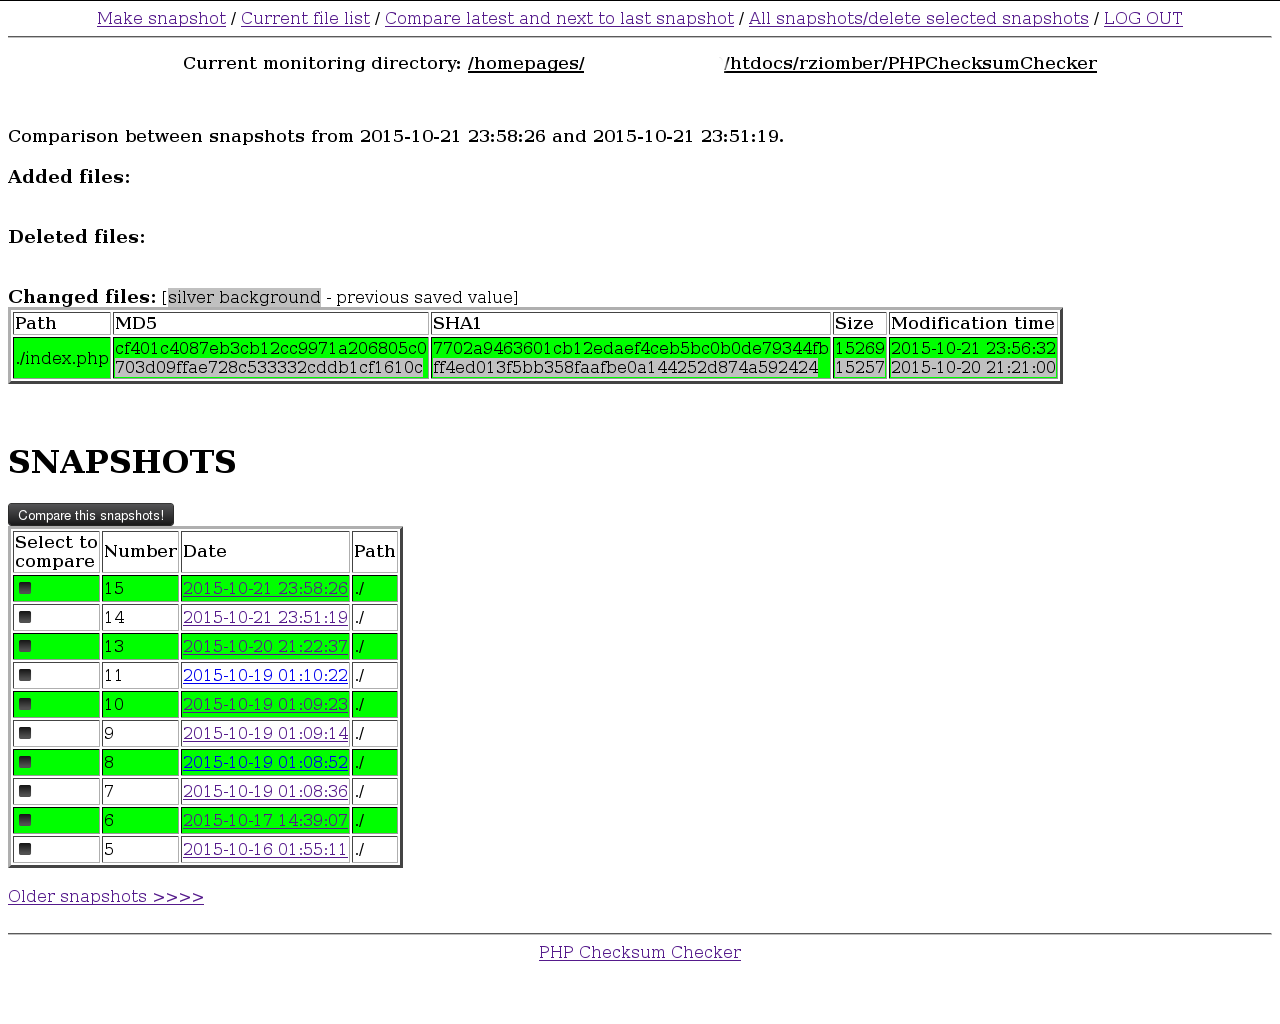Click Older snapshots link
The width and height of the screenshot is (1280, 1024).
coord(105,896)
